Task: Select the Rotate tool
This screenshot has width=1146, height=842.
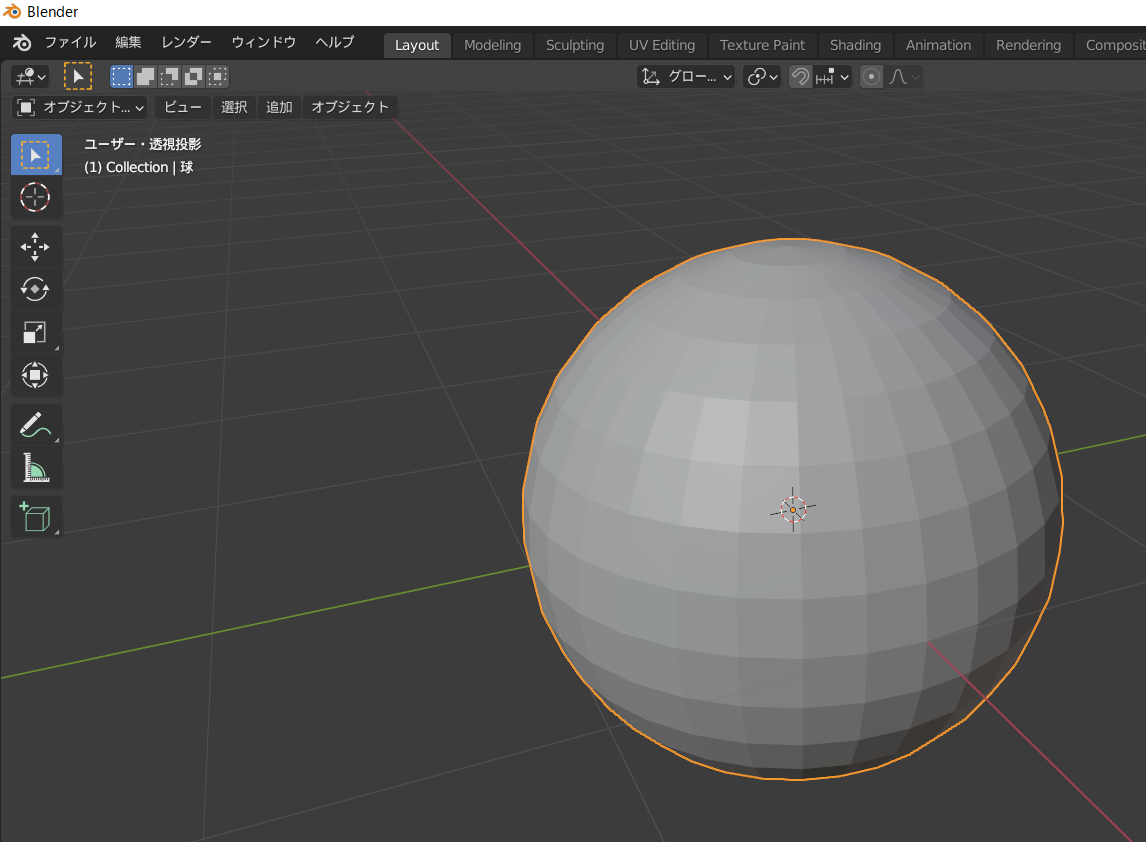Action: [35, 289]
